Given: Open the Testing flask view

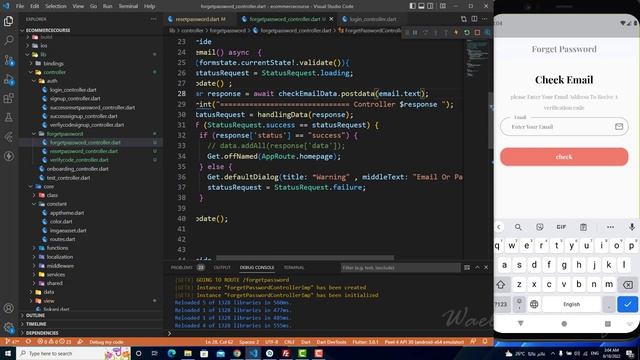Looking at the screenshot, I should pos(9,118).
